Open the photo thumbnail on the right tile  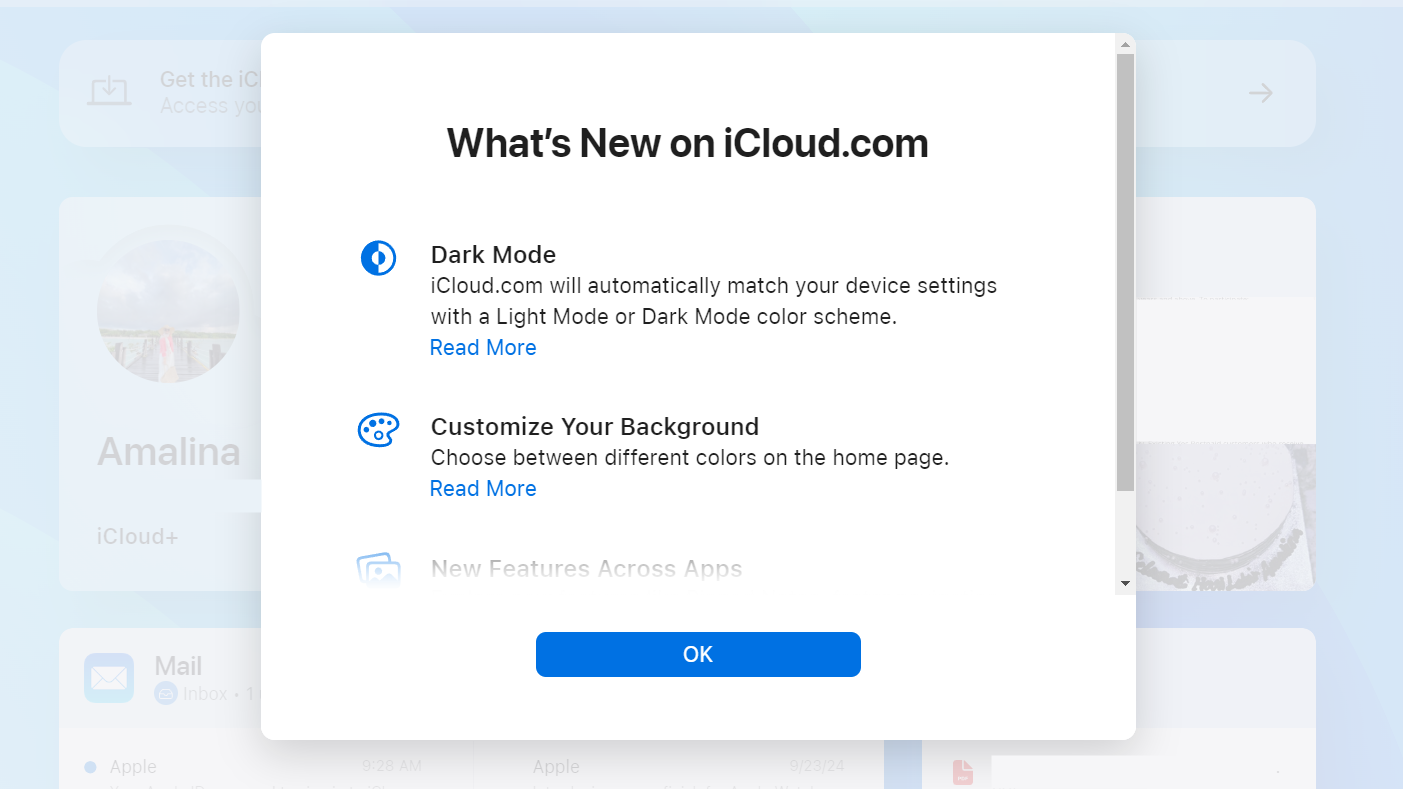pyautogui.click(x=1226, y=515)
